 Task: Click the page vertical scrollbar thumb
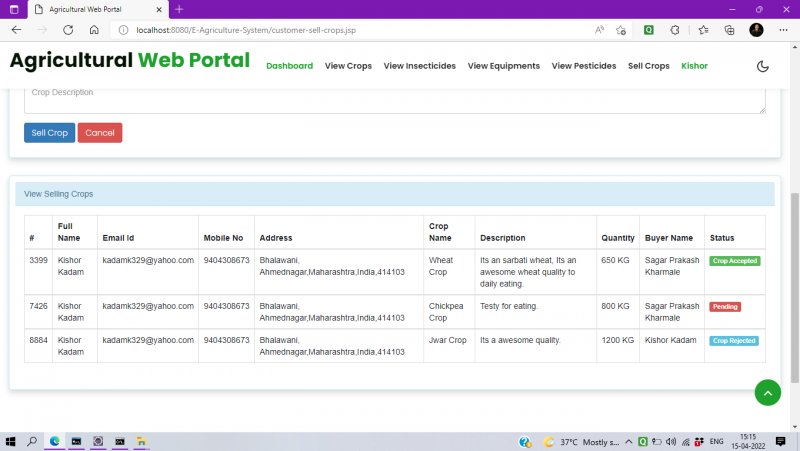coord(795,287)
